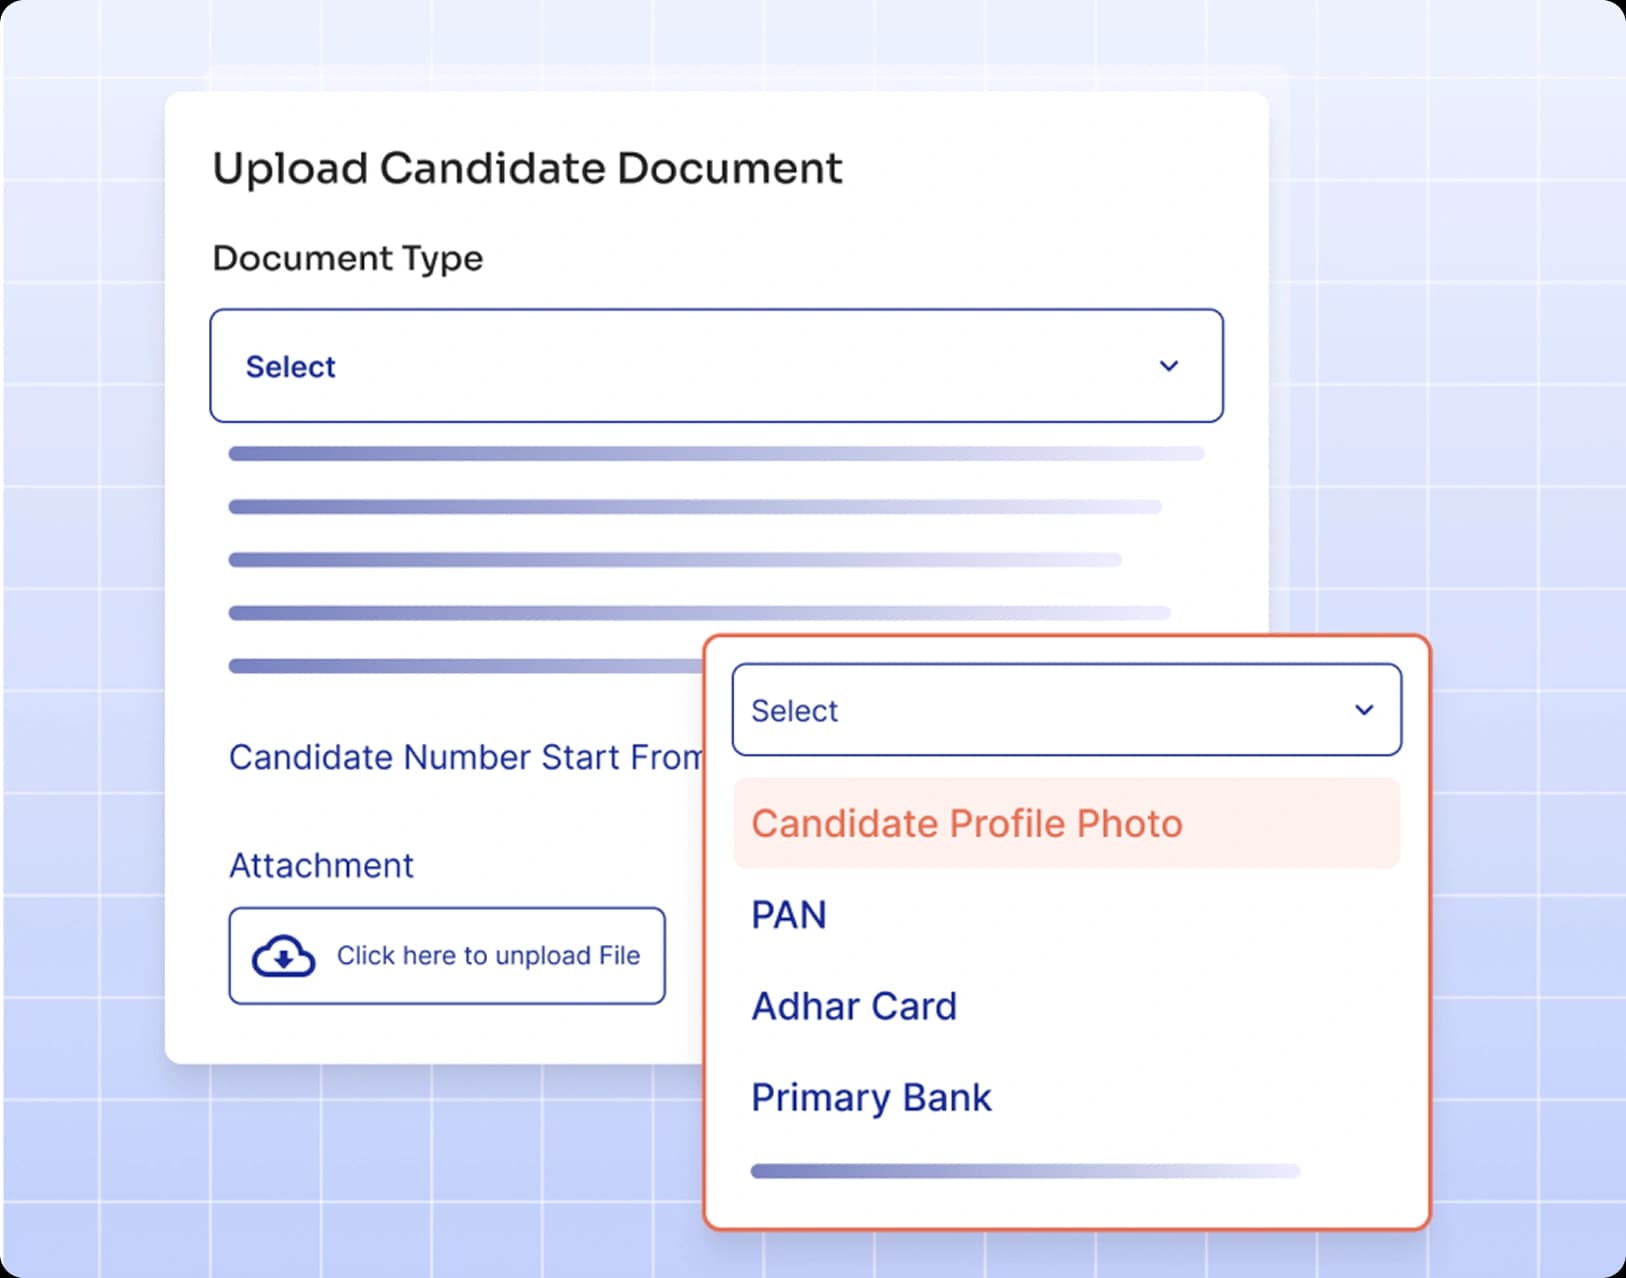The width and height of the screenshot is (1626, 1278).
Task: Open the Document Type Select dropdown
Action: 716,366
